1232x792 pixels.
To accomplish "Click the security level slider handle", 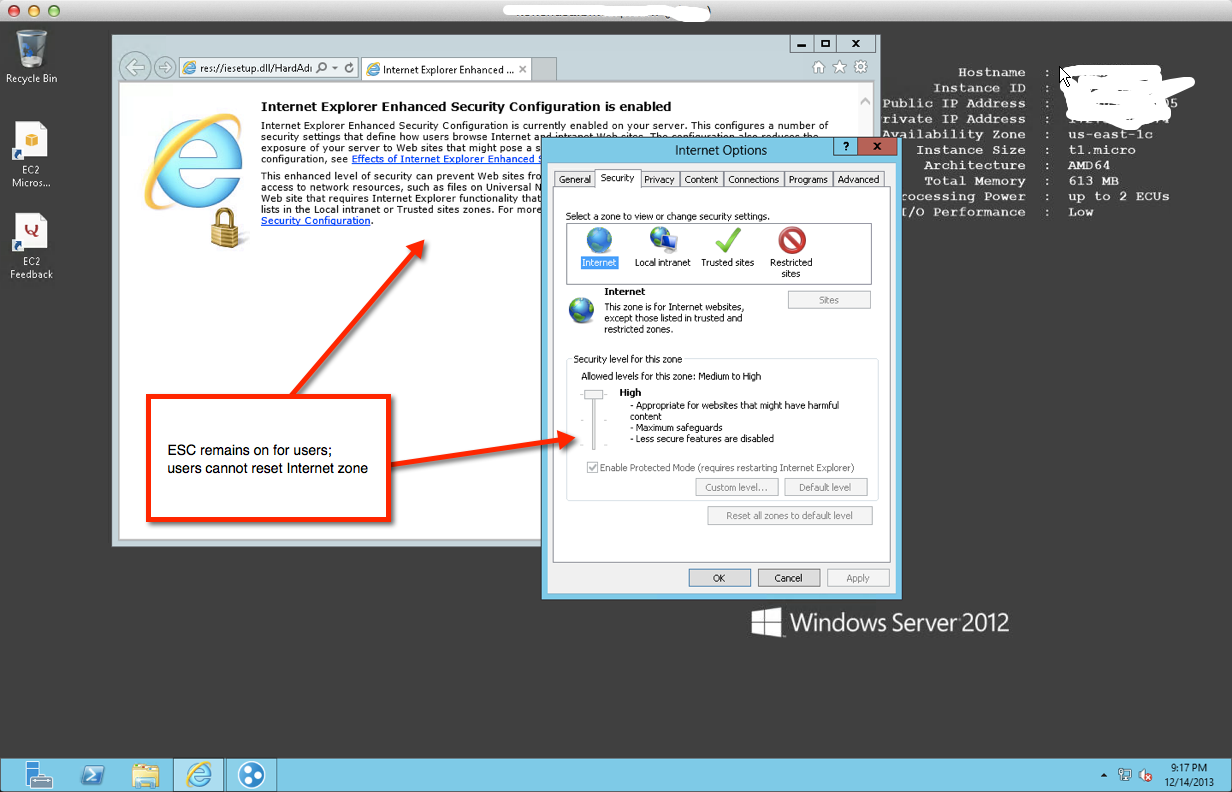I will click(x=595, y=395).
